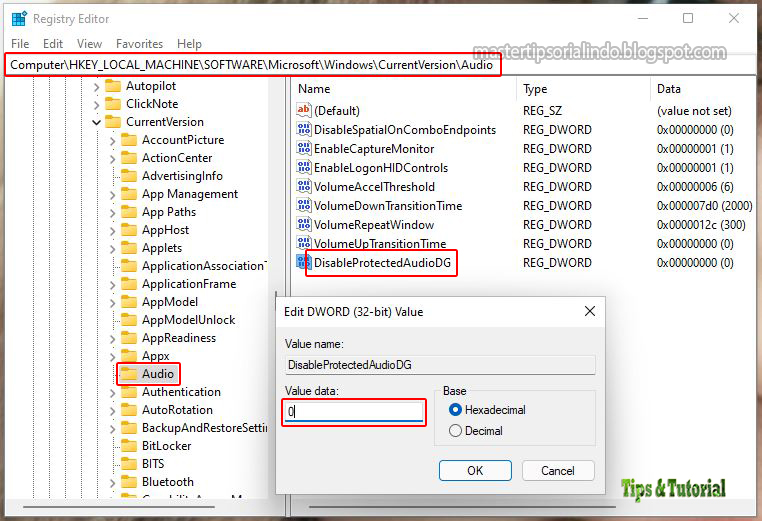Screen dimensions: 762x521
Task: Click the ActionCenter folder icon
Action: pos(129,158)
